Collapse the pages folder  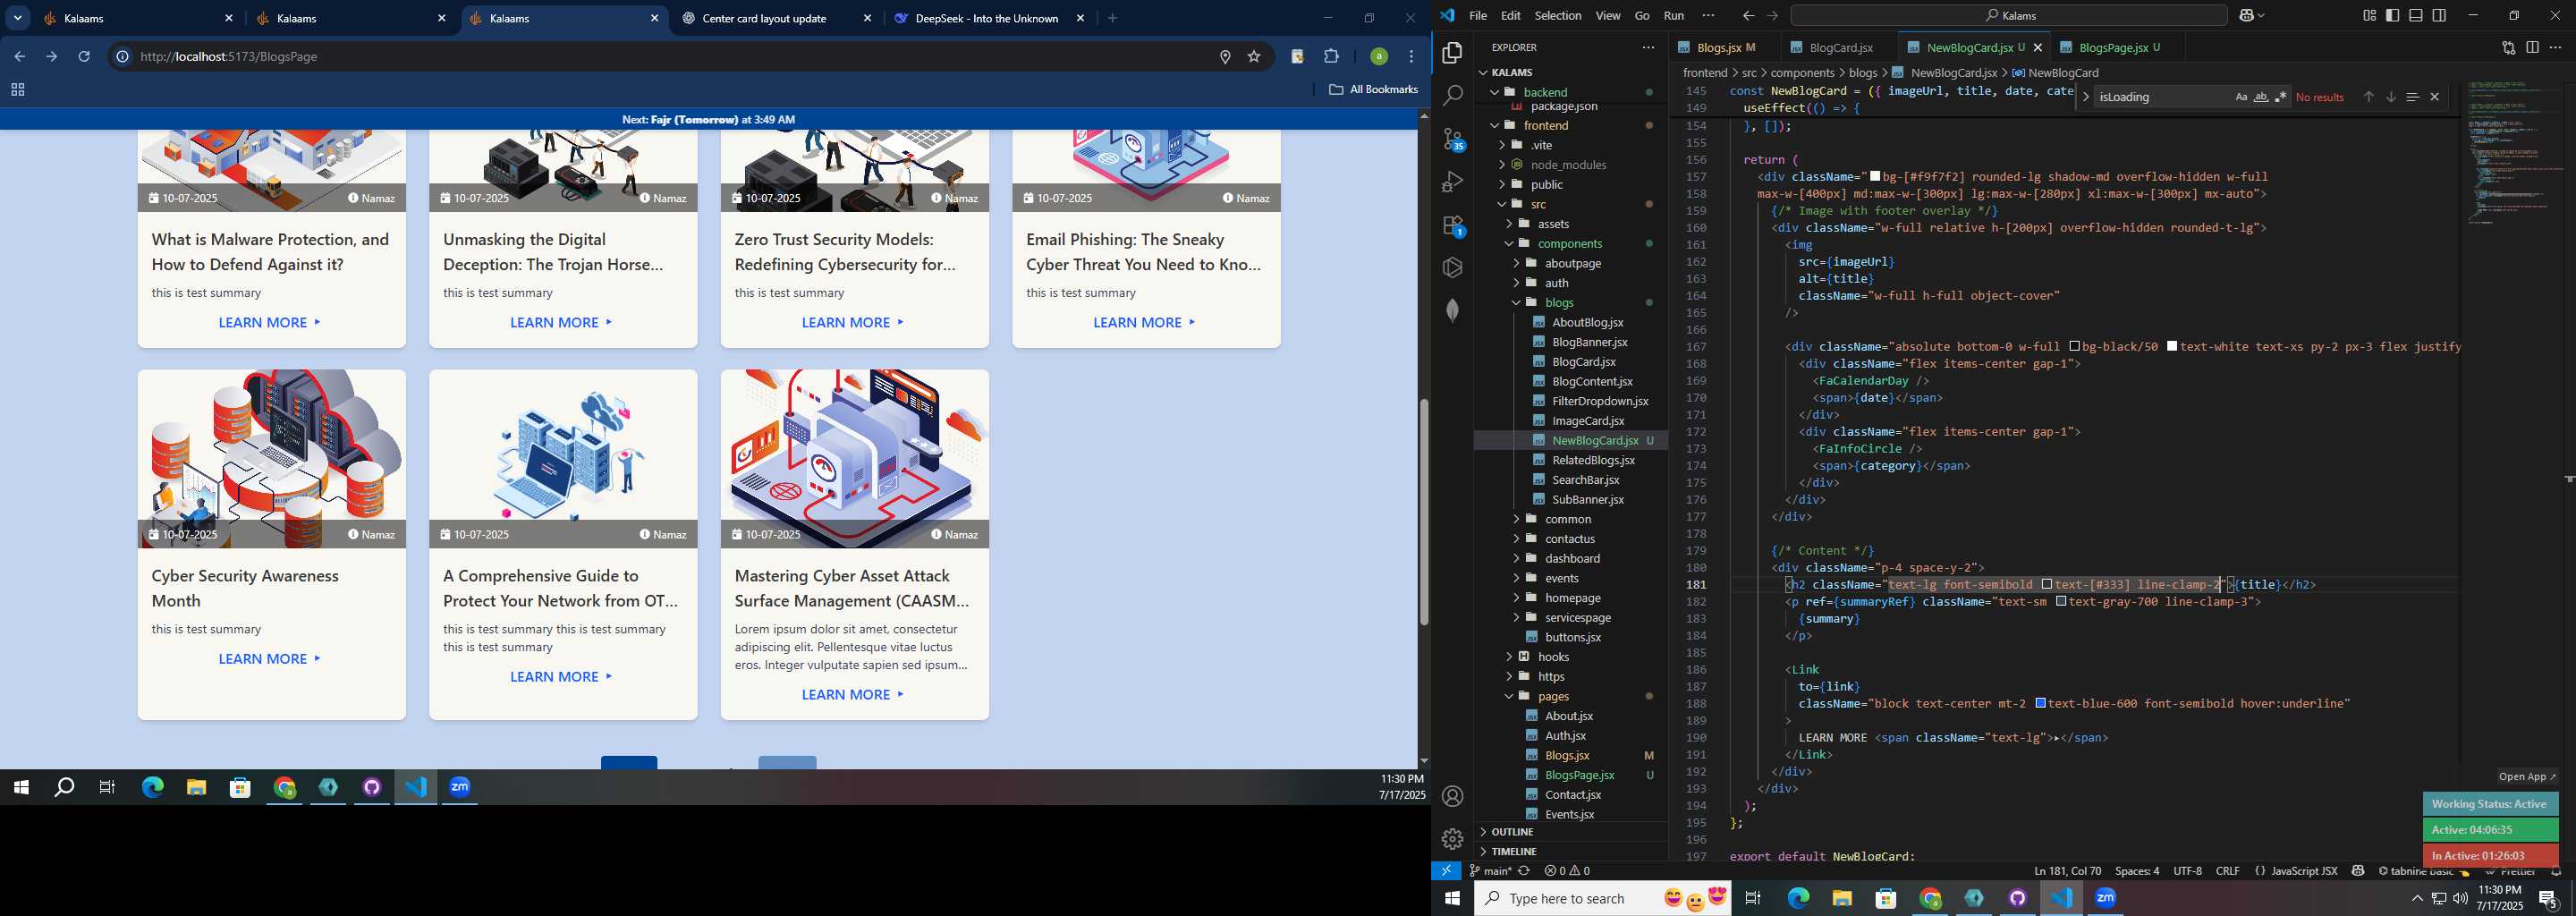[x=1570, y=696]
